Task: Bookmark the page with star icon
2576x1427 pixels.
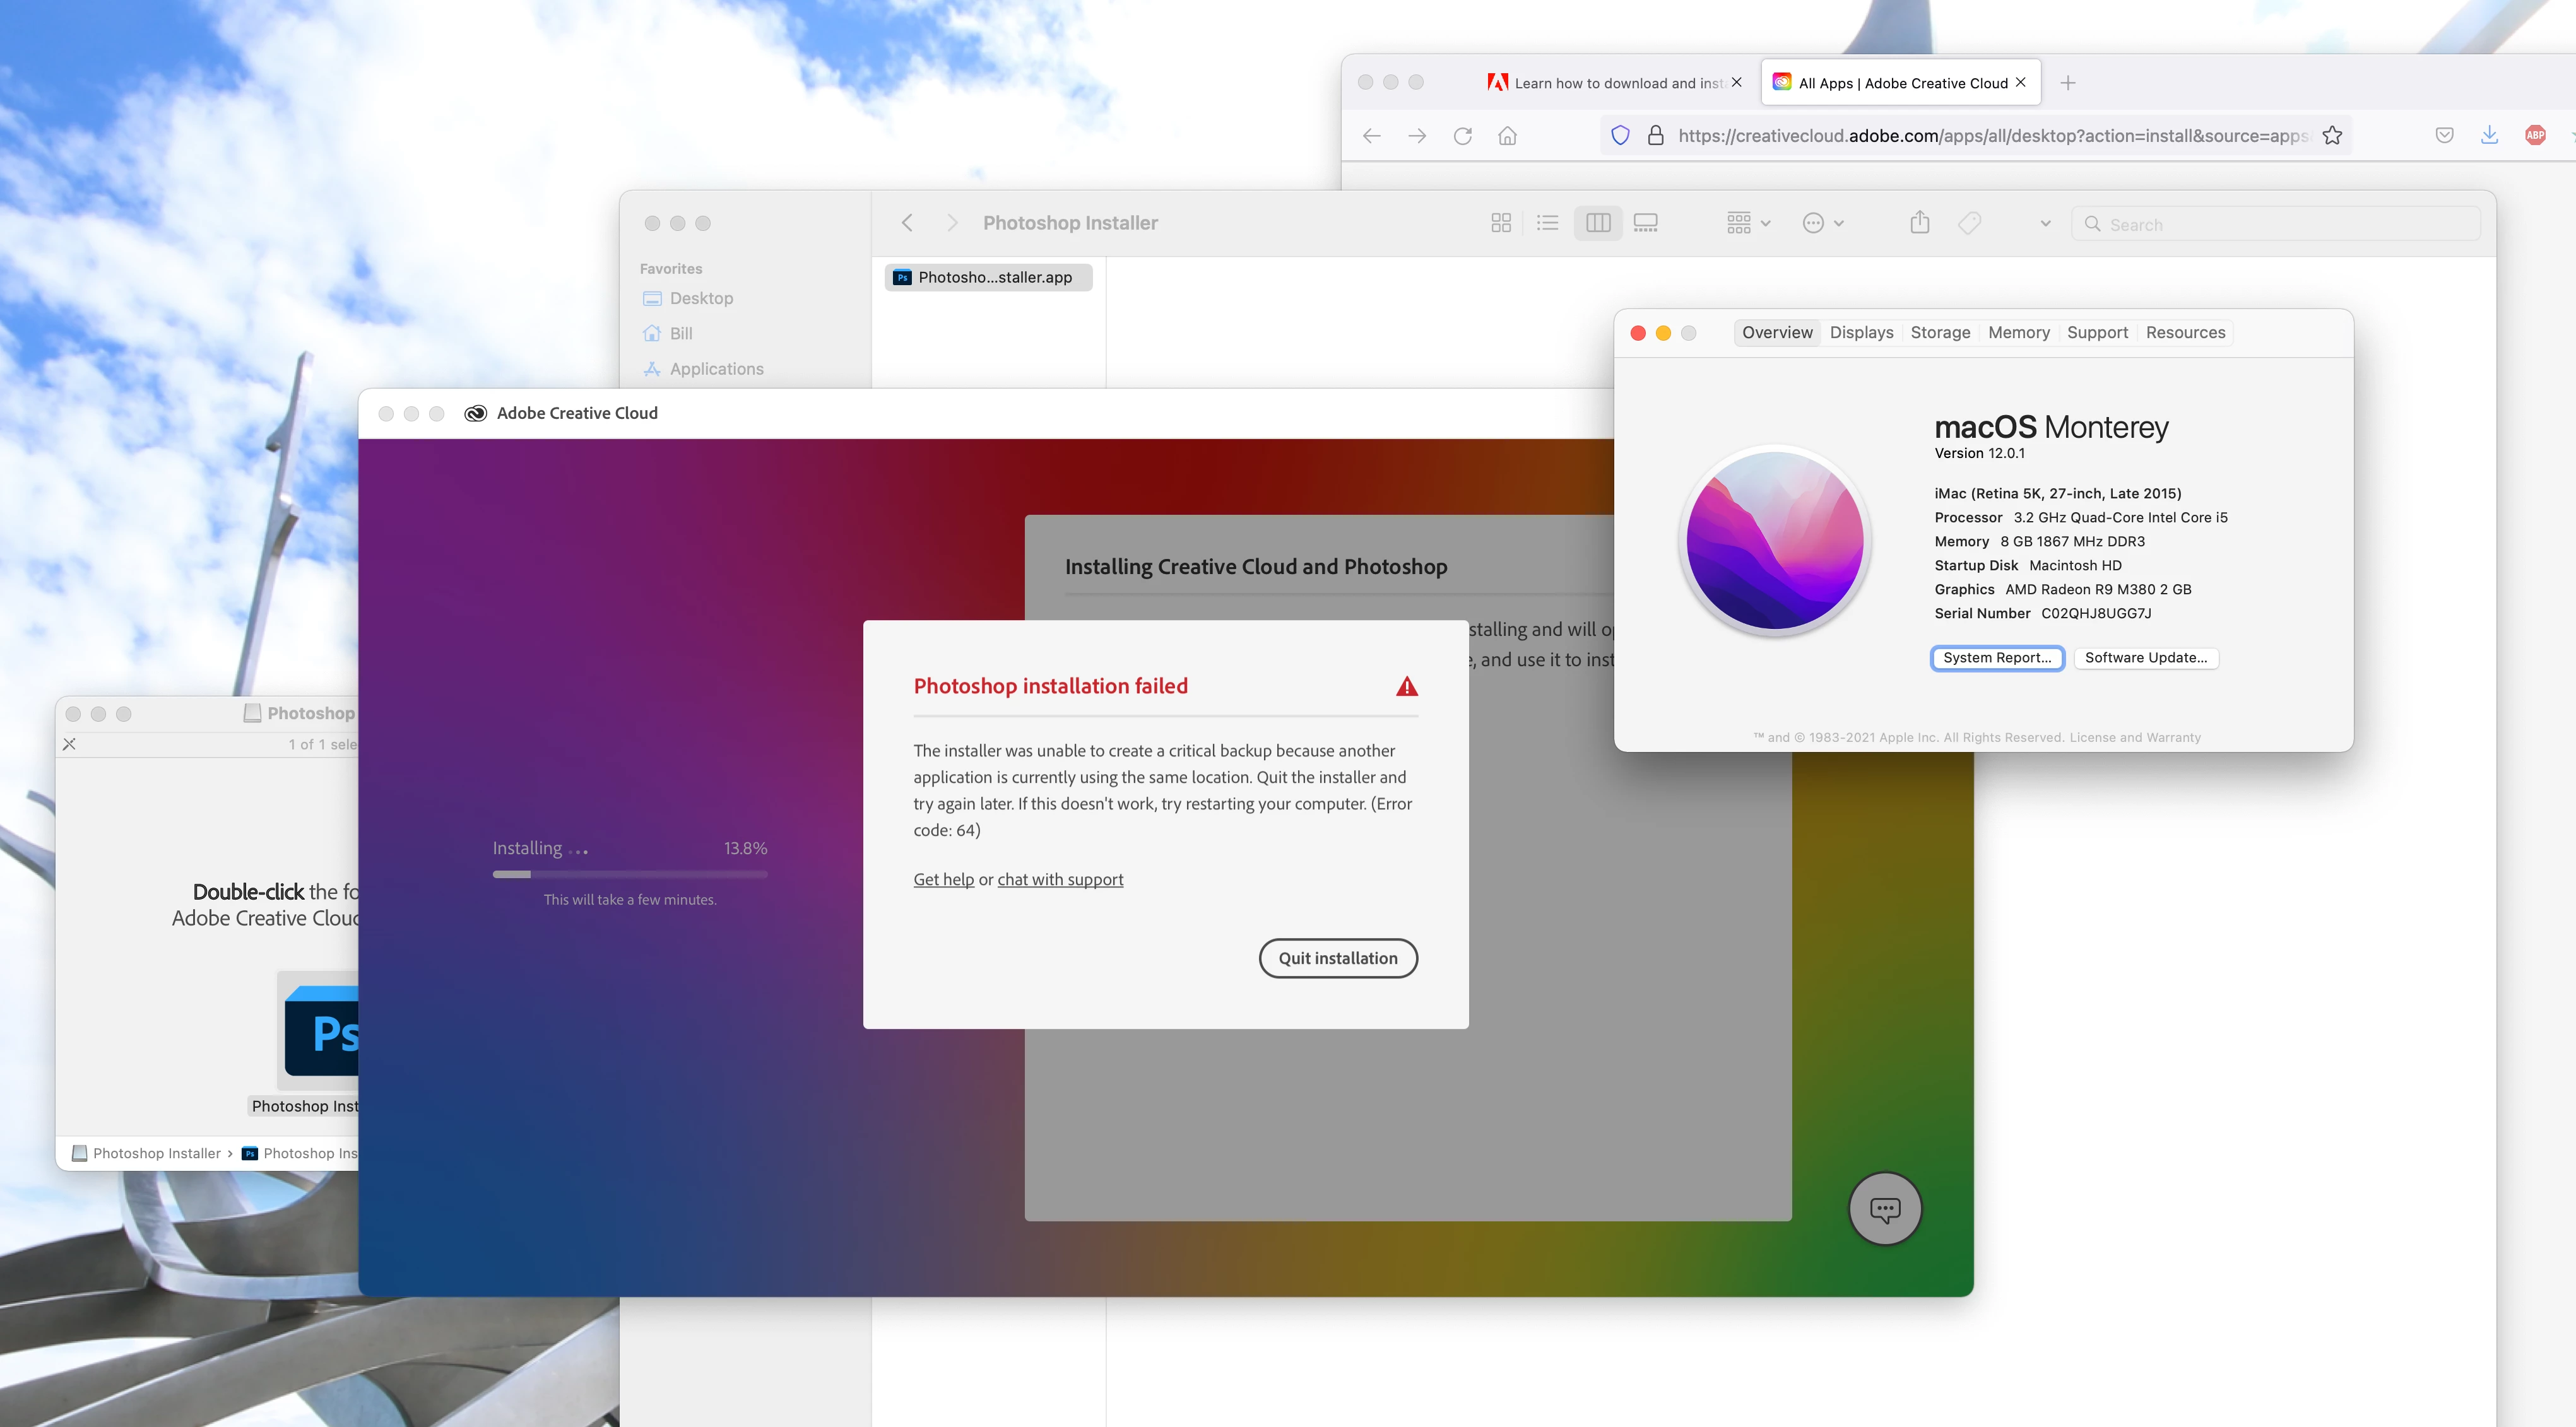Action: (x=2332, y=136)
